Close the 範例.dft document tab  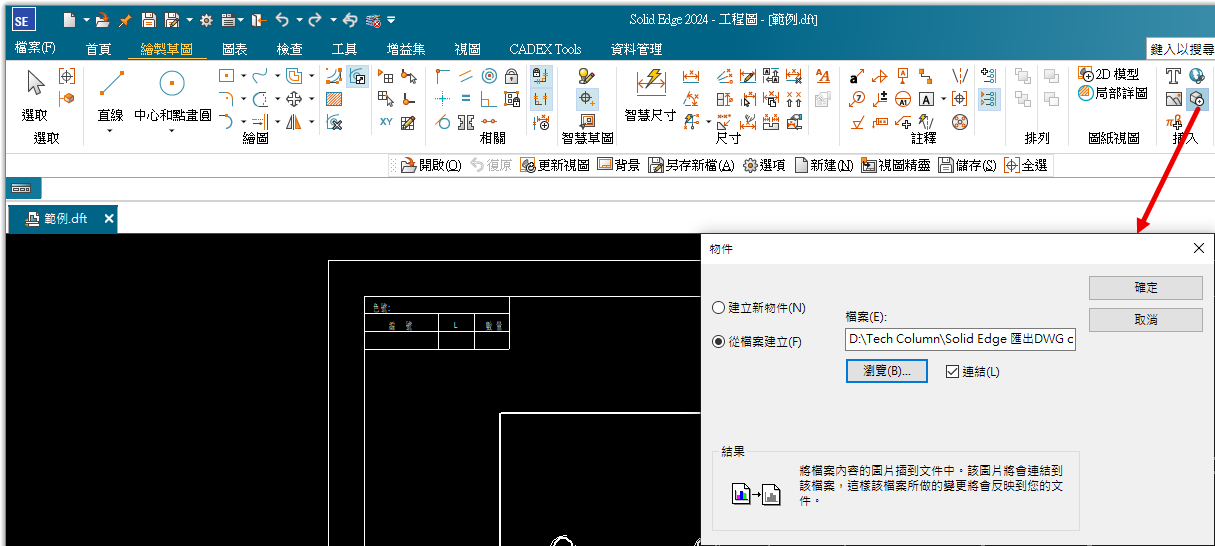[x=109, y=219]
